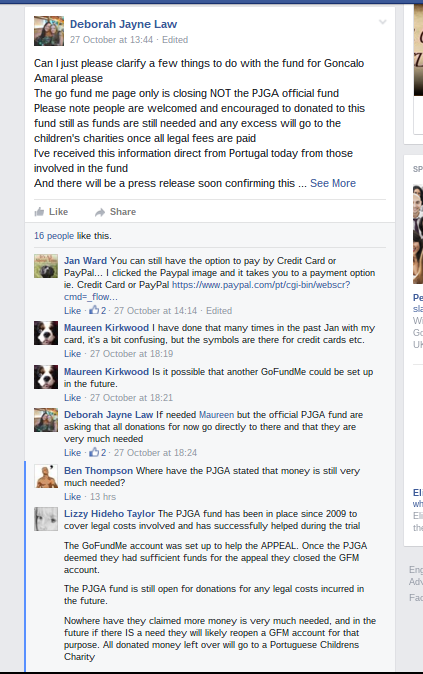View the 16 people who liked

(54, 236)
